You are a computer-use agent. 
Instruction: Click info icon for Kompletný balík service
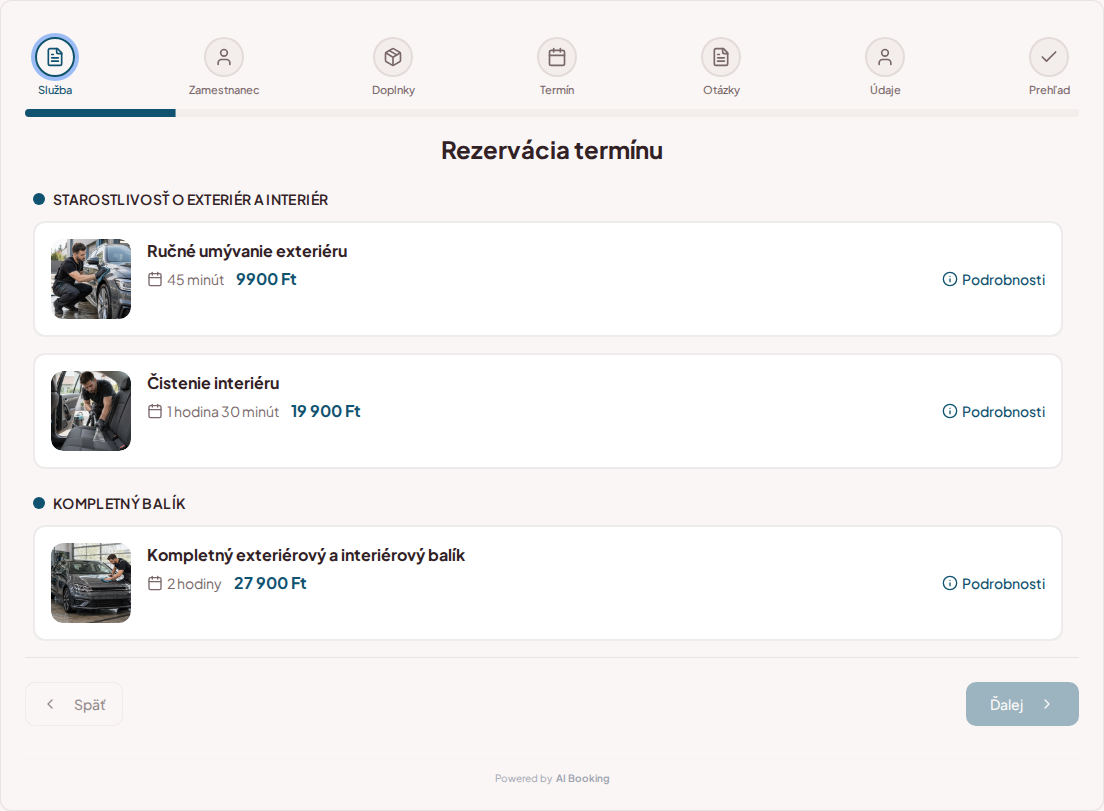[950, 583]
